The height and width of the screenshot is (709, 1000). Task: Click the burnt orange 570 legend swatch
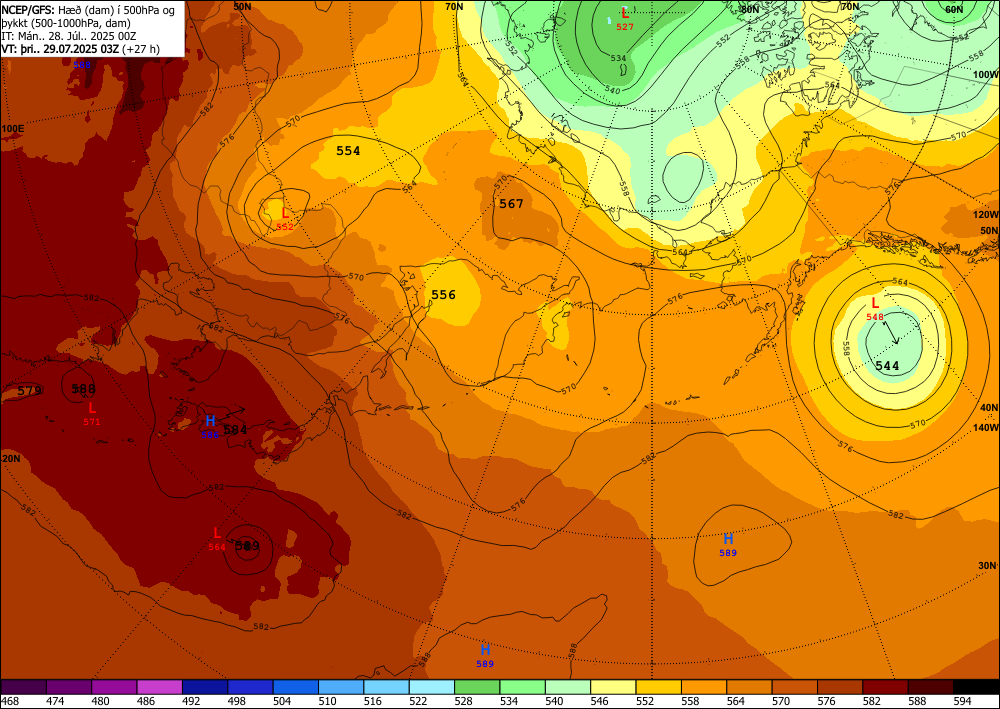(x=794, y=687)
